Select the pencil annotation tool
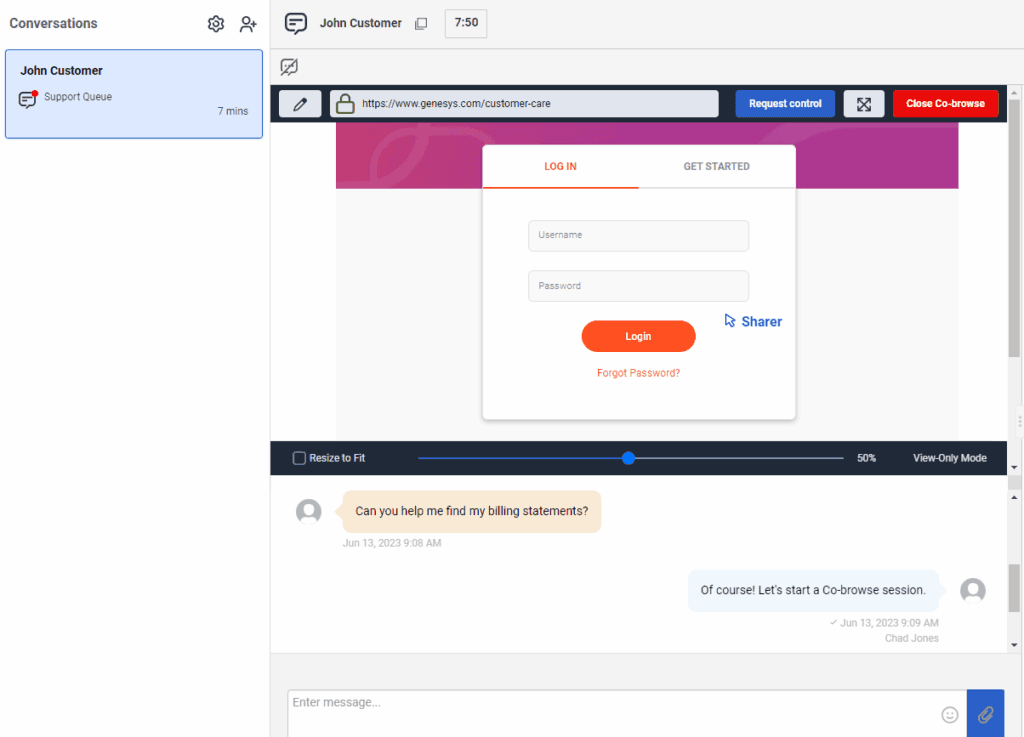Viewport: 1024px width, 737px height. (x=299, y=103)
